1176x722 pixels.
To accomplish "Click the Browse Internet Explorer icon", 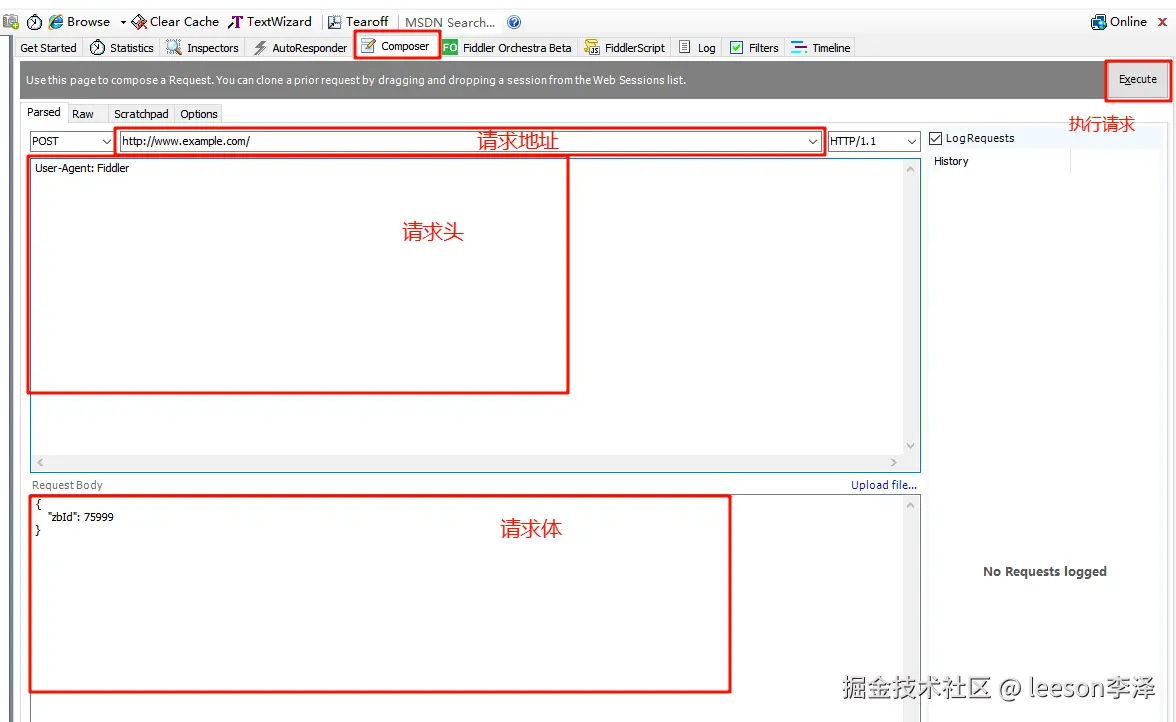I will [x=56, y=22].
